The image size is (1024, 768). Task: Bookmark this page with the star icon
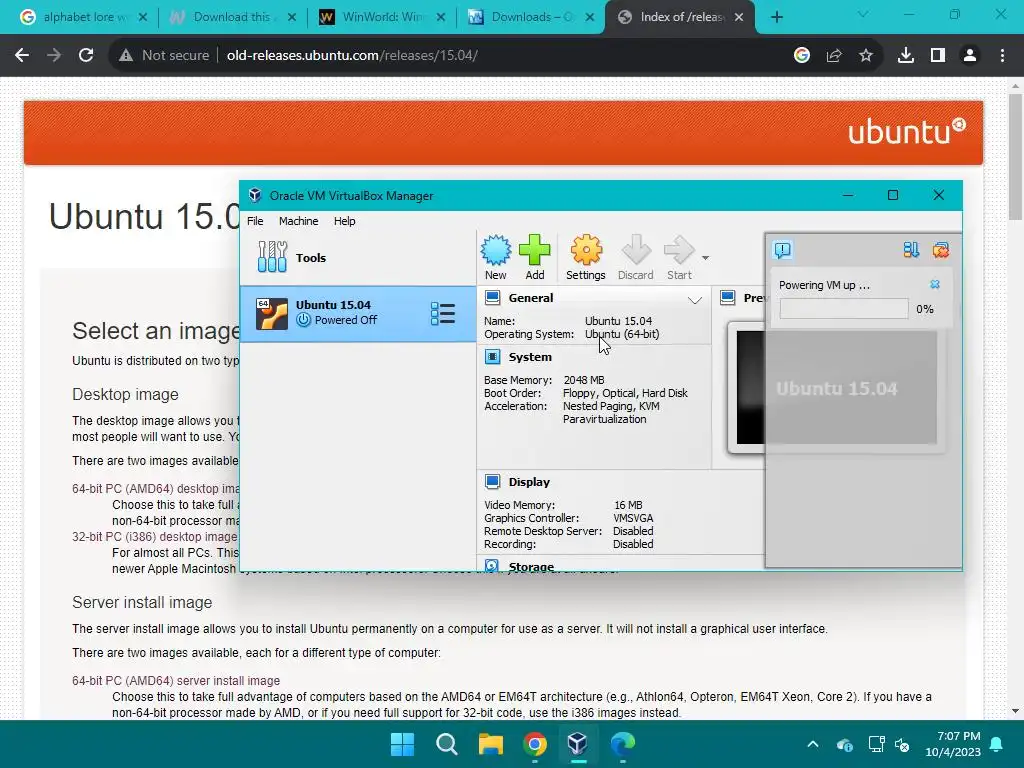pyautogui.click(x=866, y=56)
